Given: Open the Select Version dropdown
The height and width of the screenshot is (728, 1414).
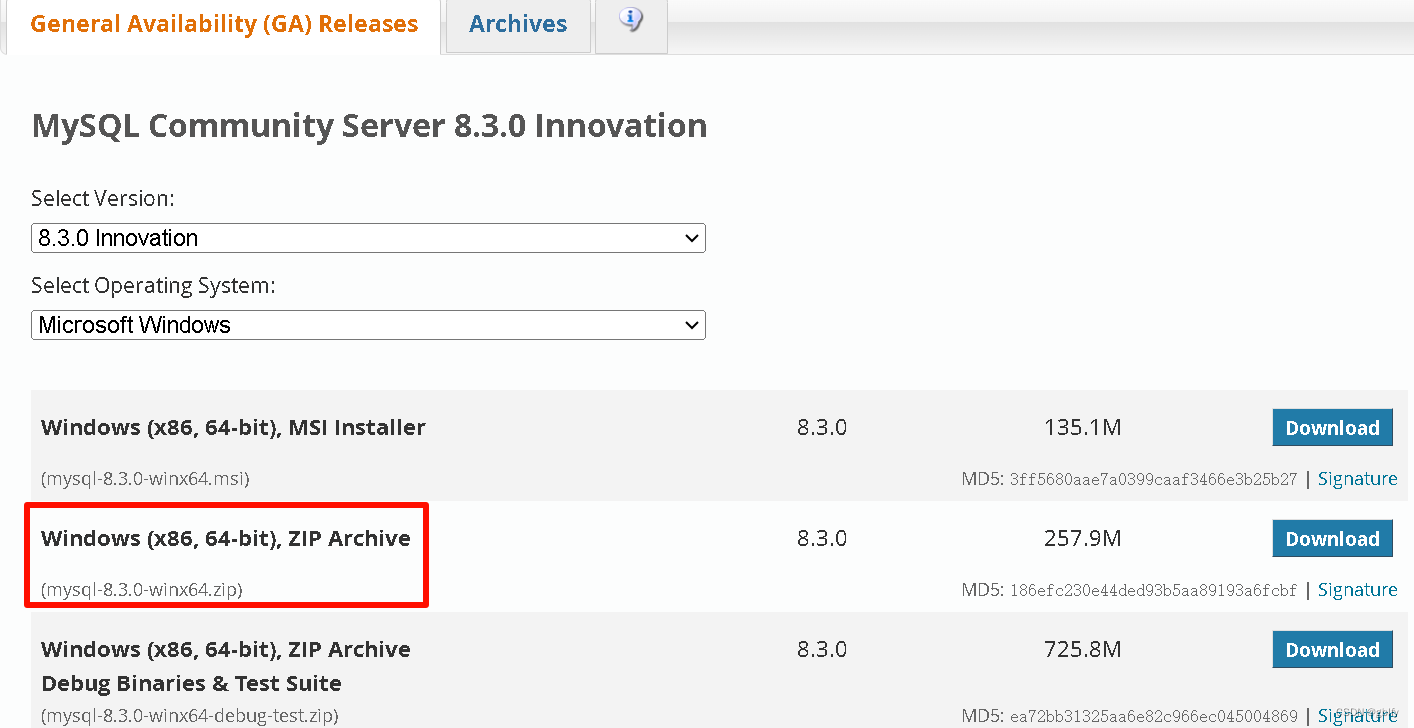Looking at the screenshot, I should coord(368,238).
